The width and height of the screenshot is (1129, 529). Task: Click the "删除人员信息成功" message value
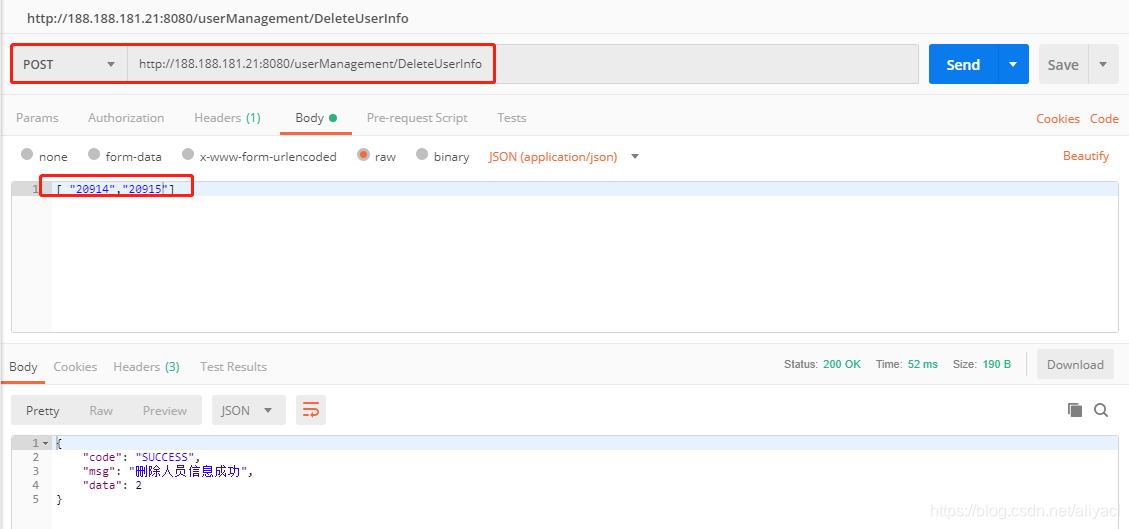189,471
